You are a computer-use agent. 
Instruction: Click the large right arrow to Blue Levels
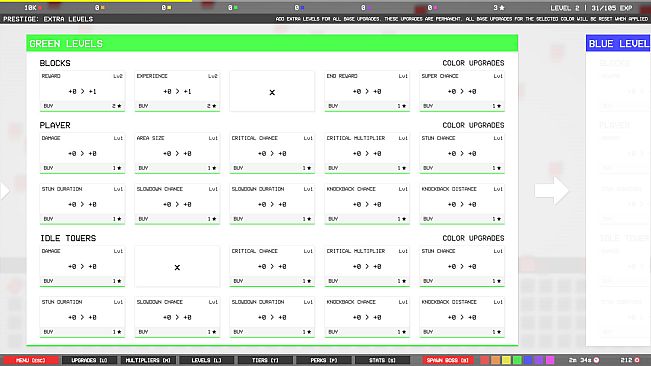click(x=551, y=191)
